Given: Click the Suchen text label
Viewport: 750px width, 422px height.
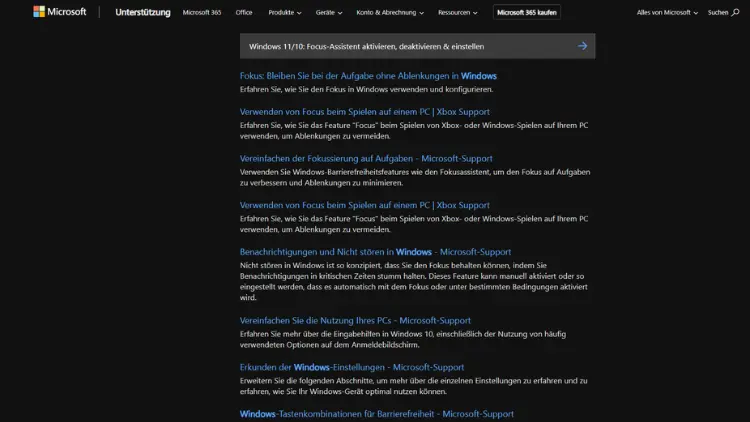Looking at the screenshot, I should [x=717, y=12].
